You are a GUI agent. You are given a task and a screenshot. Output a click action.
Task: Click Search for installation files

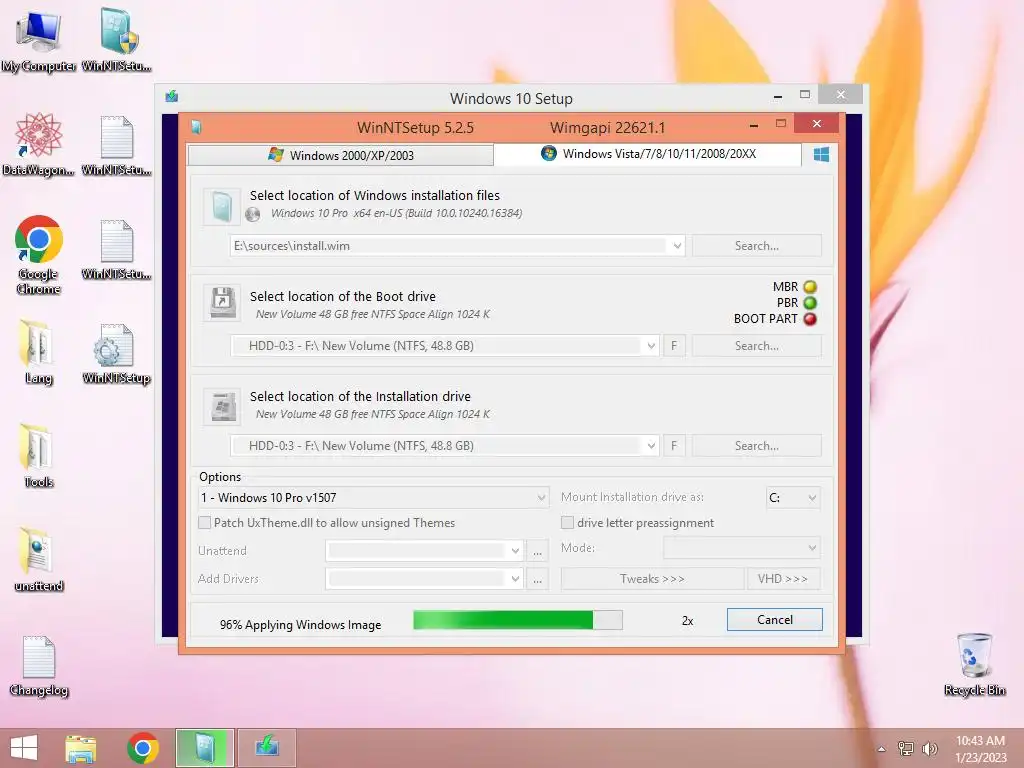click(756, 246)
